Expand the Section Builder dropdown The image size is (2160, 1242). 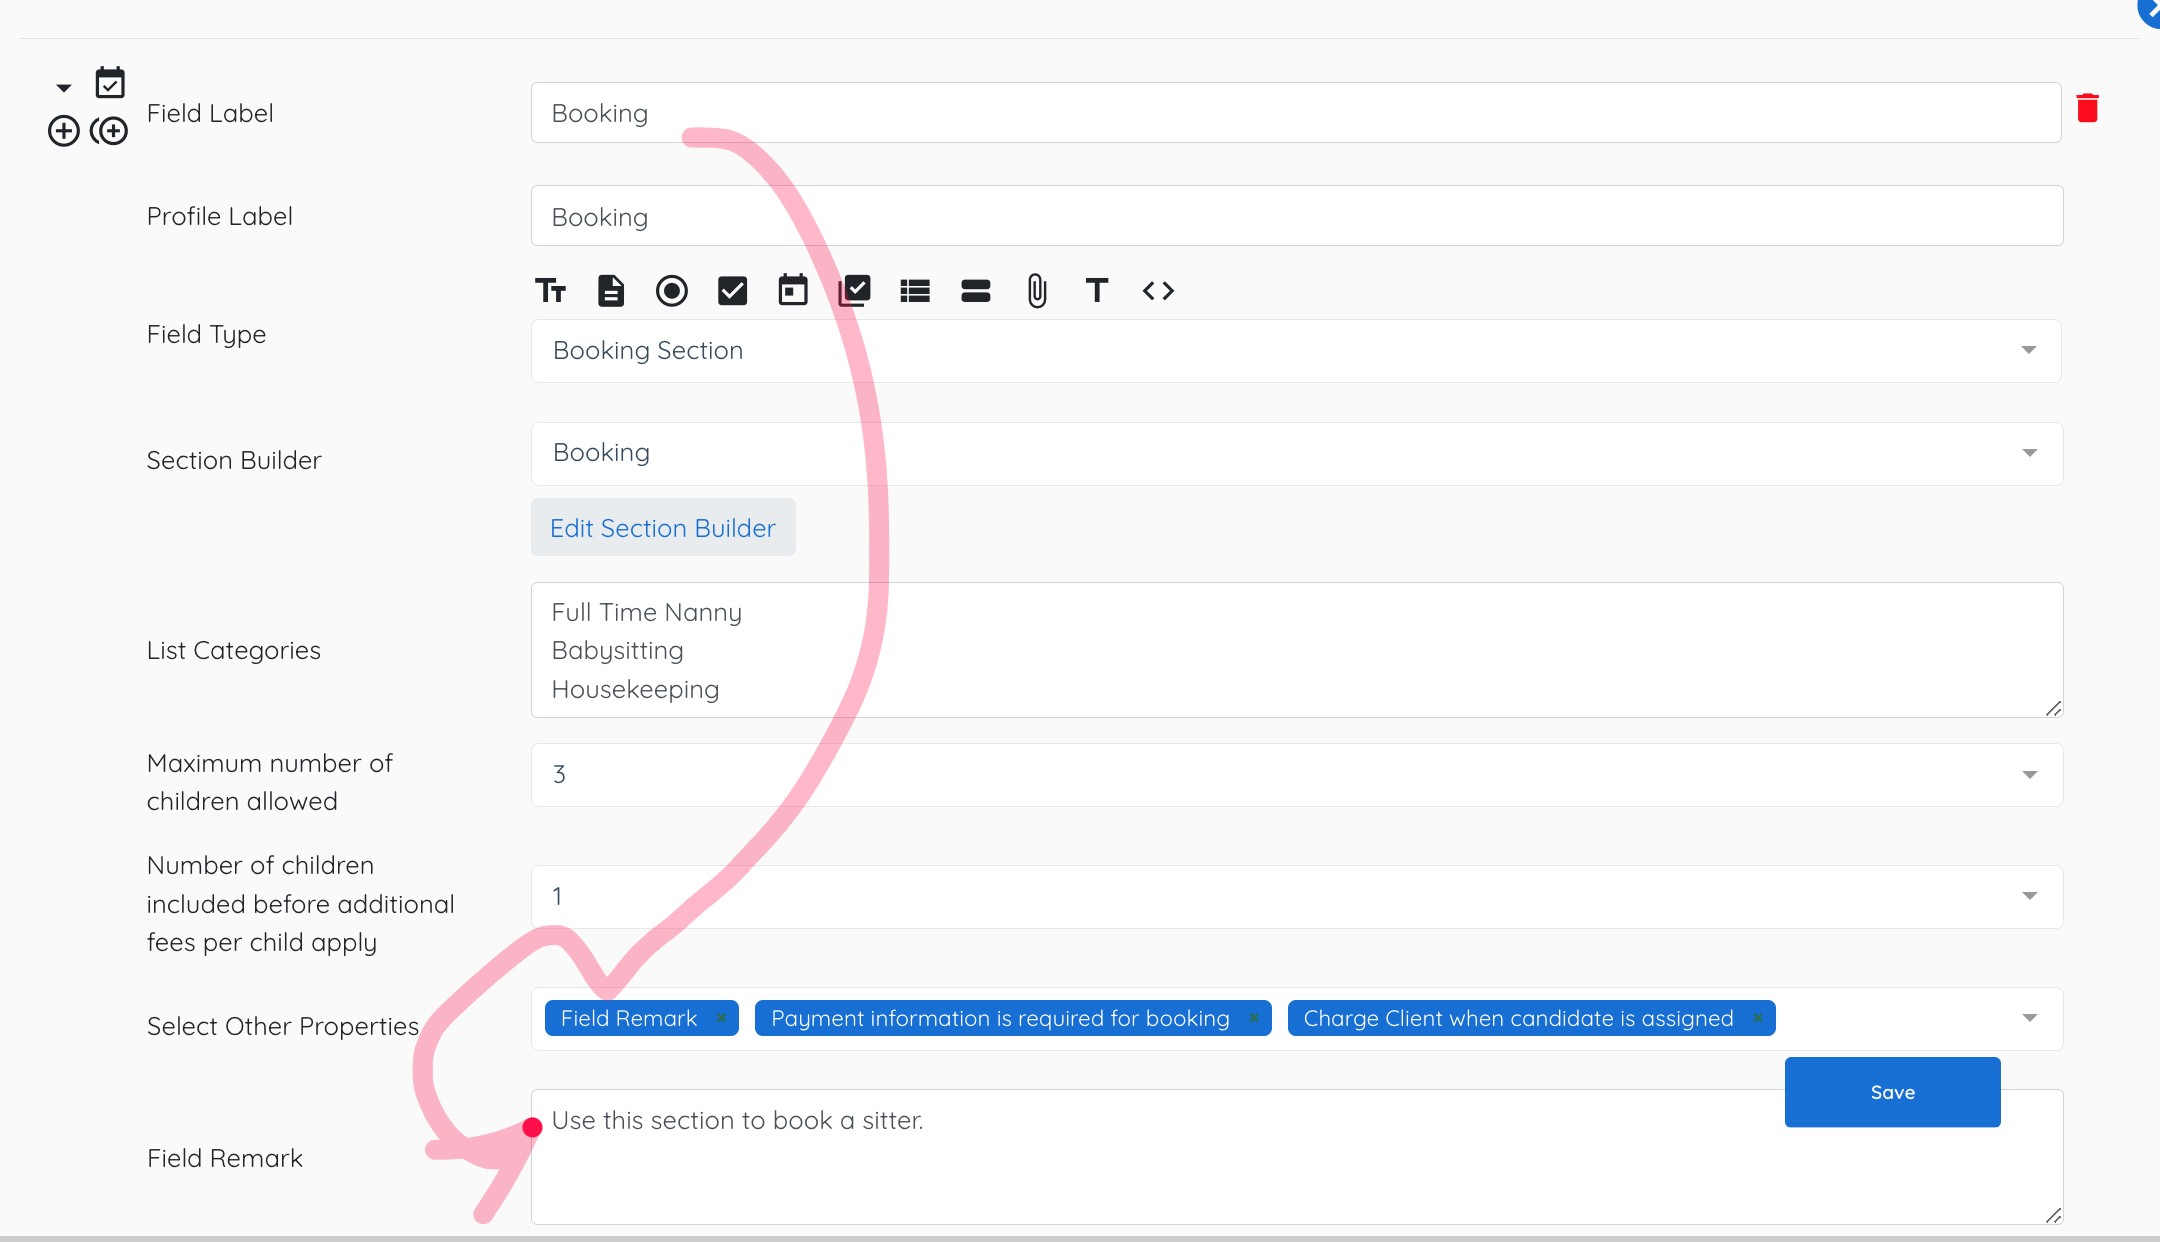click(1297, 454)
